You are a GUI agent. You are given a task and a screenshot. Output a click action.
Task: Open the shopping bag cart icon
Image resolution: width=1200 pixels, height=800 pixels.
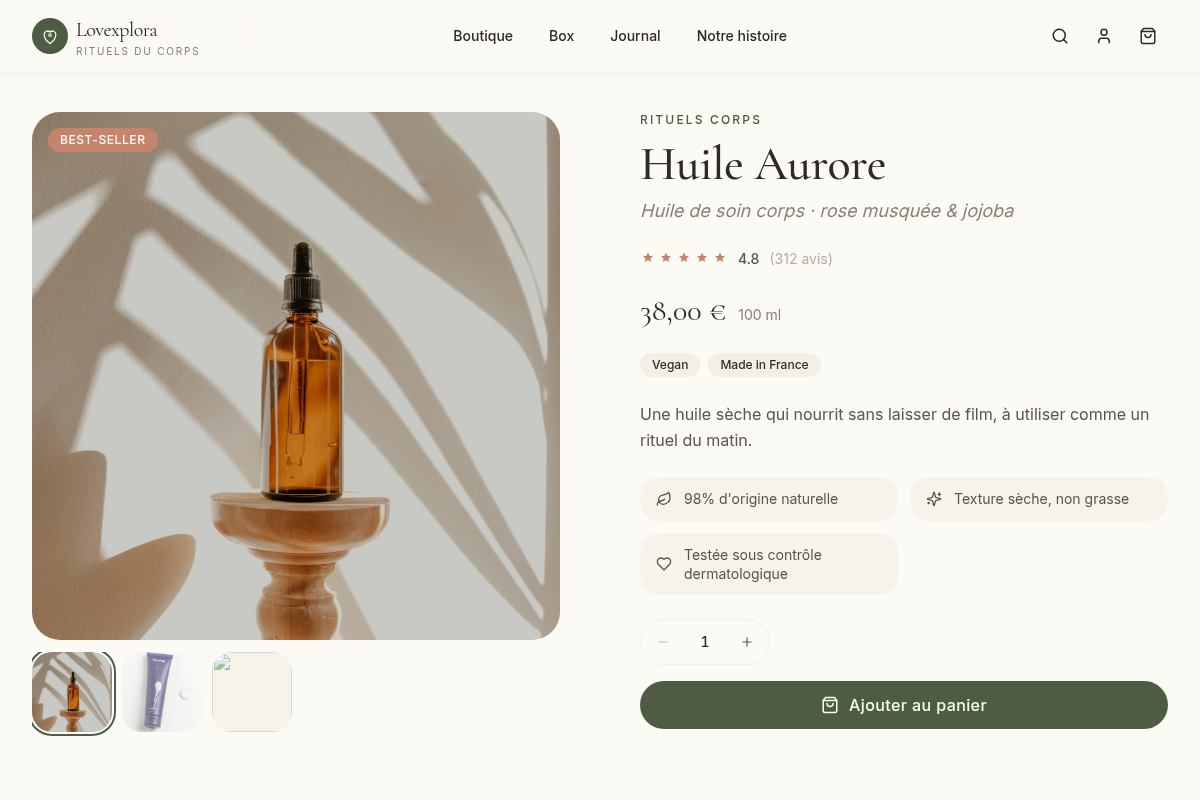(x=1148, y=36)
